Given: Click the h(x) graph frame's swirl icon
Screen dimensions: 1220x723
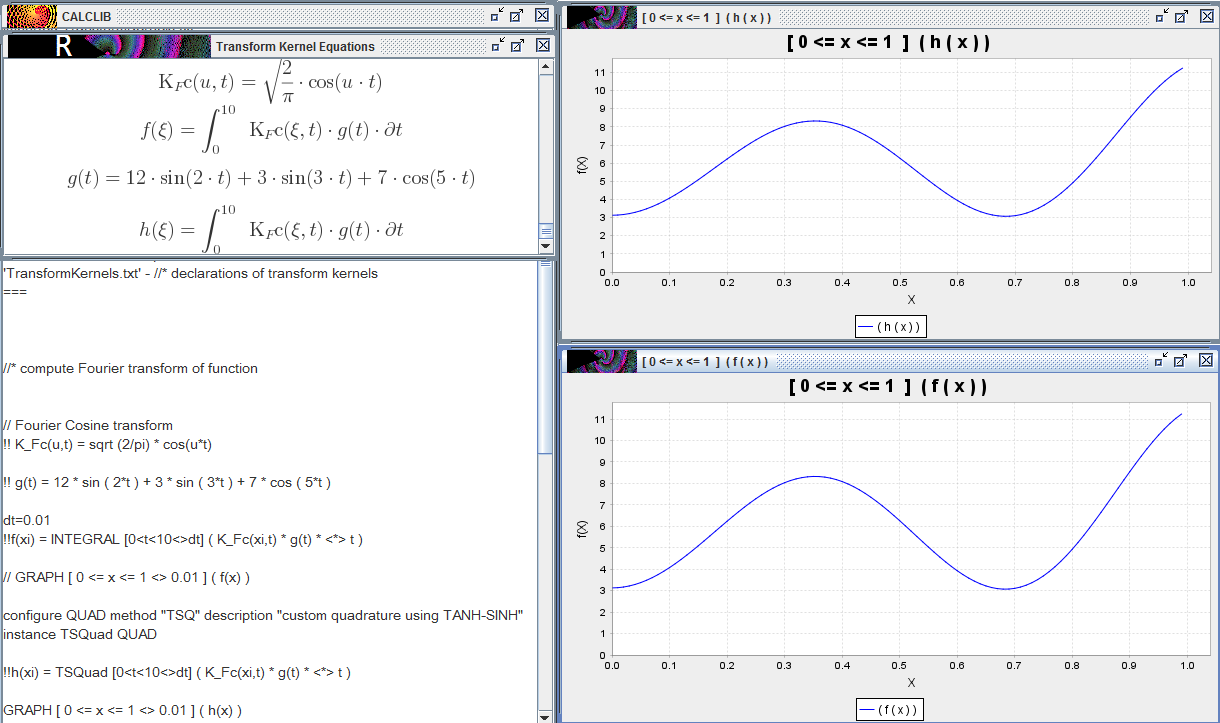Looking at the screenshot, I should (x=601, y=17).
